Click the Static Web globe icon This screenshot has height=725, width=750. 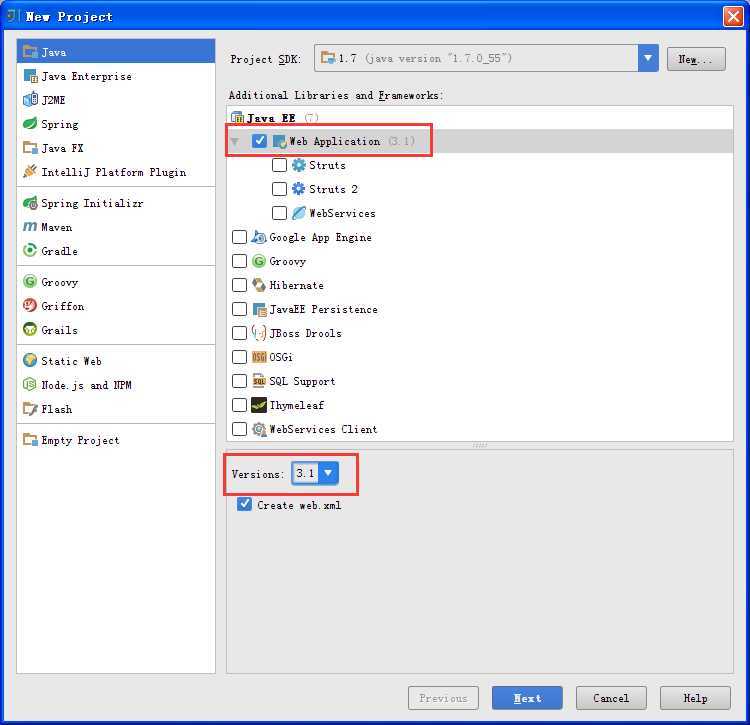30,360
